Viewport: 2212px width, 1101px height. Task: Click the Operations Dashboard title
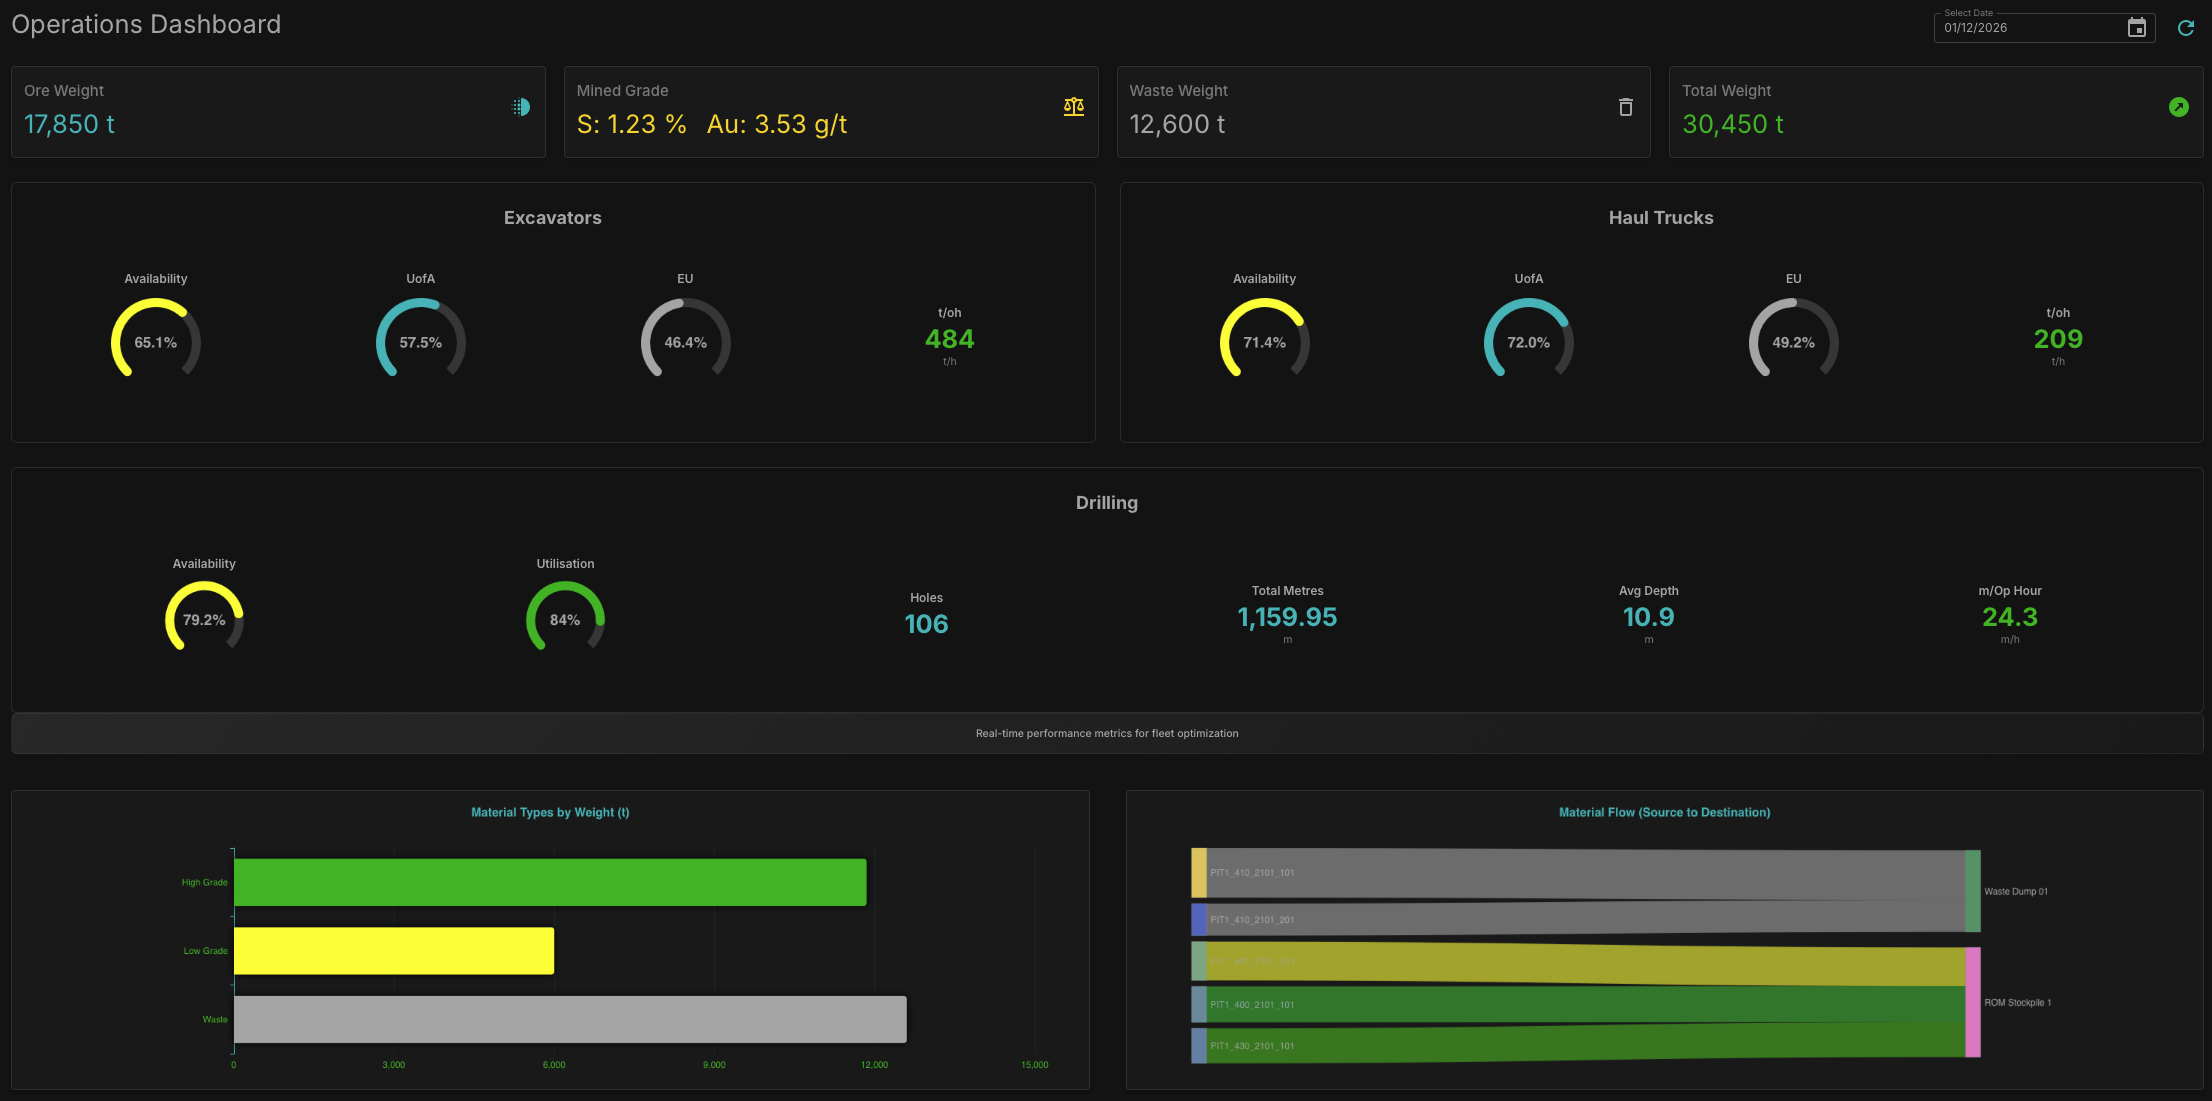pyautogui.click(x=146, y=24)
